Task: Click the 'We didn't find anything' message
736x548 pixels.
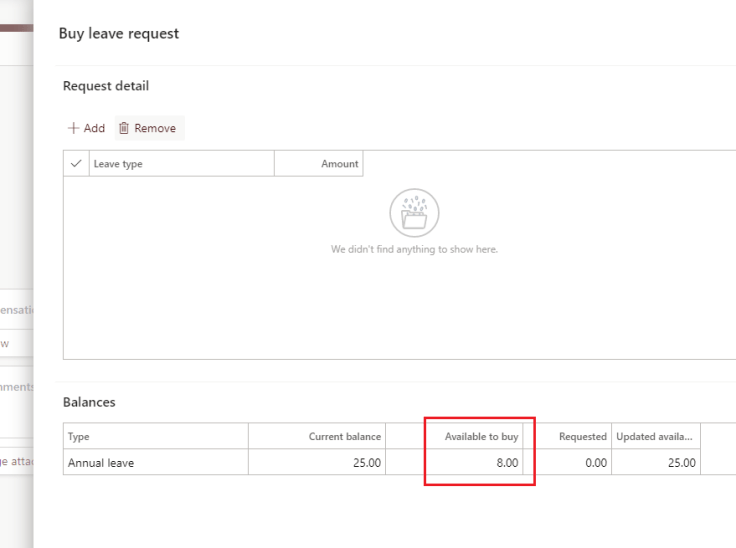Action: [414, 249]
